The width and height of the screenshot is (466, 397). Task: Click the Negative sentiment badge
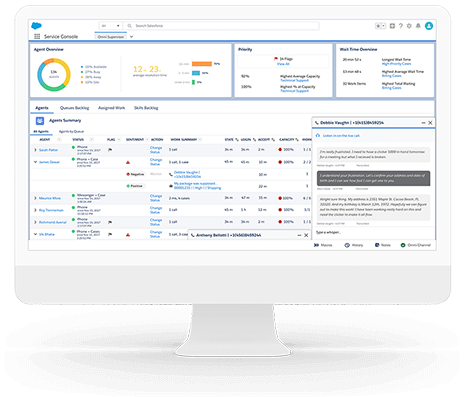point(135,174)
